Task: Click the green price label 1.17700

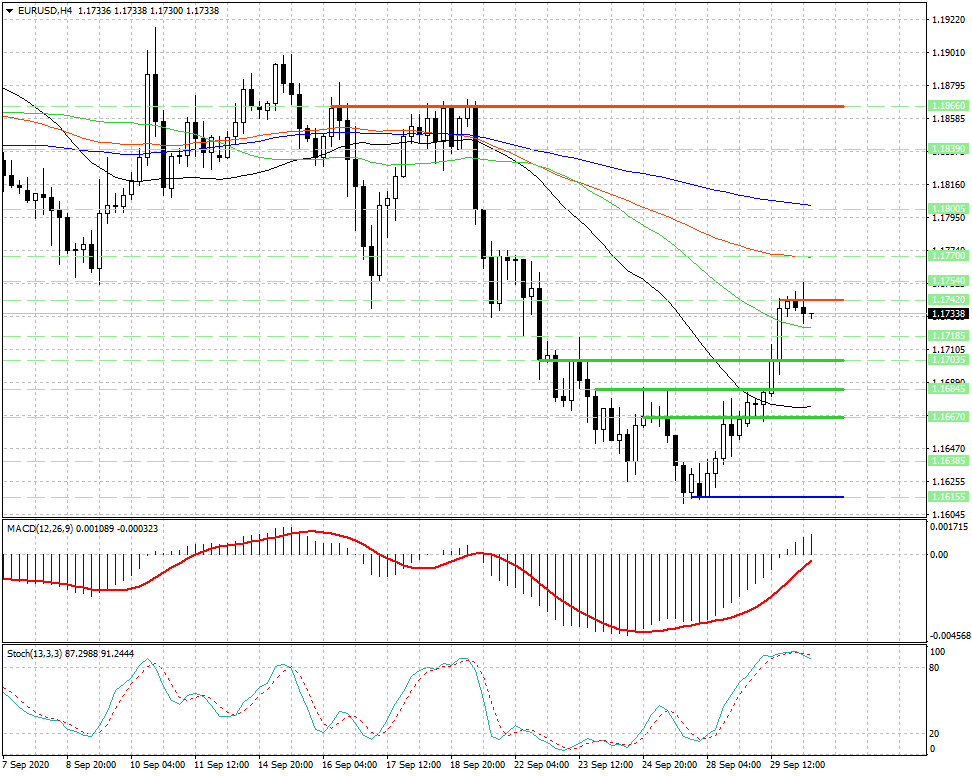Action: pyautogui.click(x=948, y=255)
